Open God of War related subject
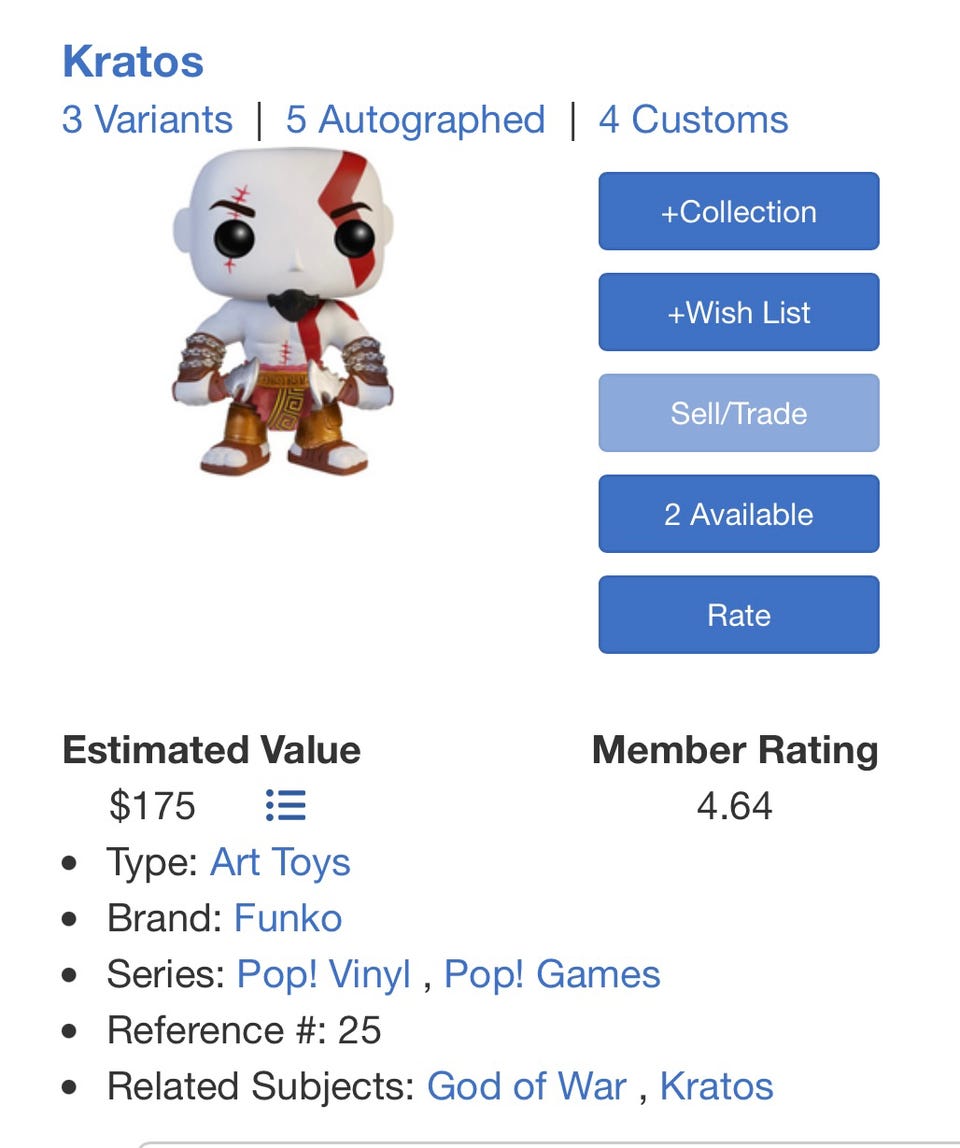Screen dimensions: 960x1148 click(x=526, y=1086)
